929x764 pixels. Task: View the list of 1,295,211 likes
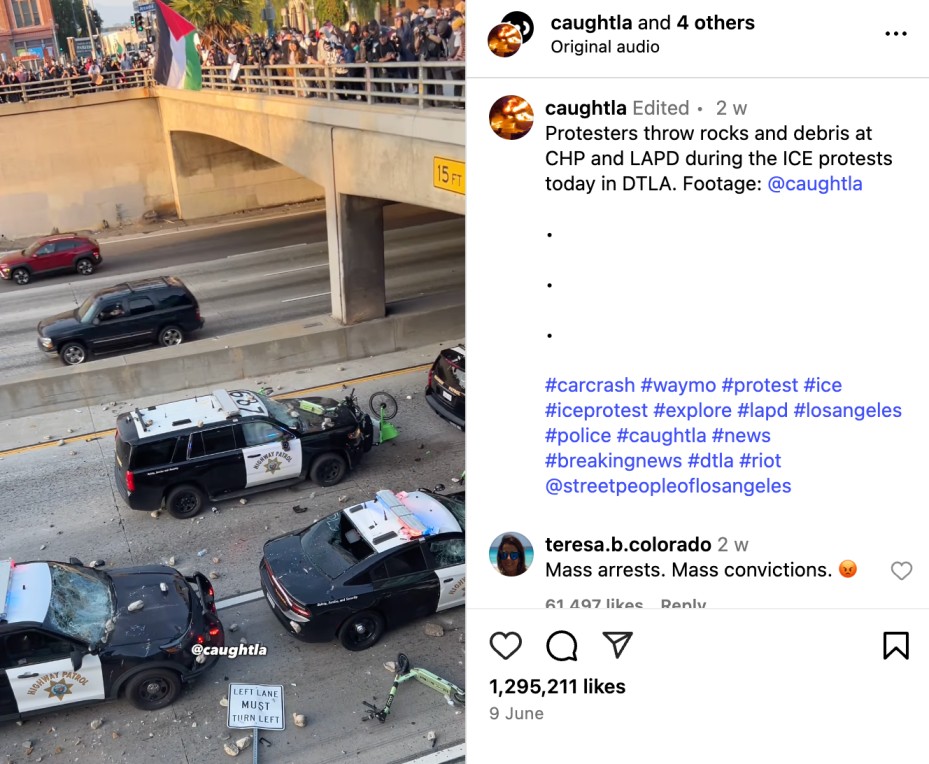tap(558, 686)
